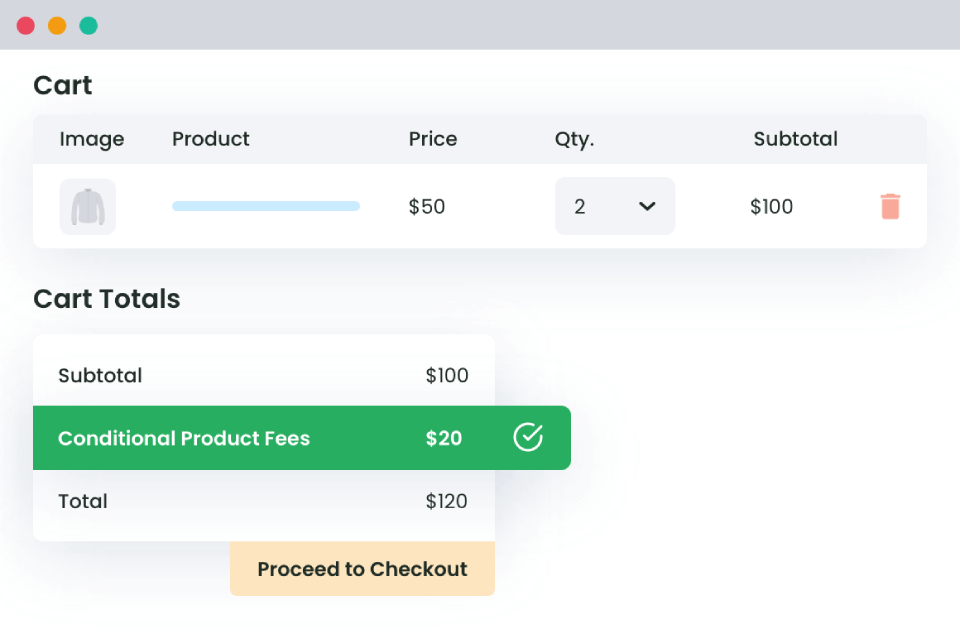
Task: Click Proceed to Checkout
Action: (362, 568)
